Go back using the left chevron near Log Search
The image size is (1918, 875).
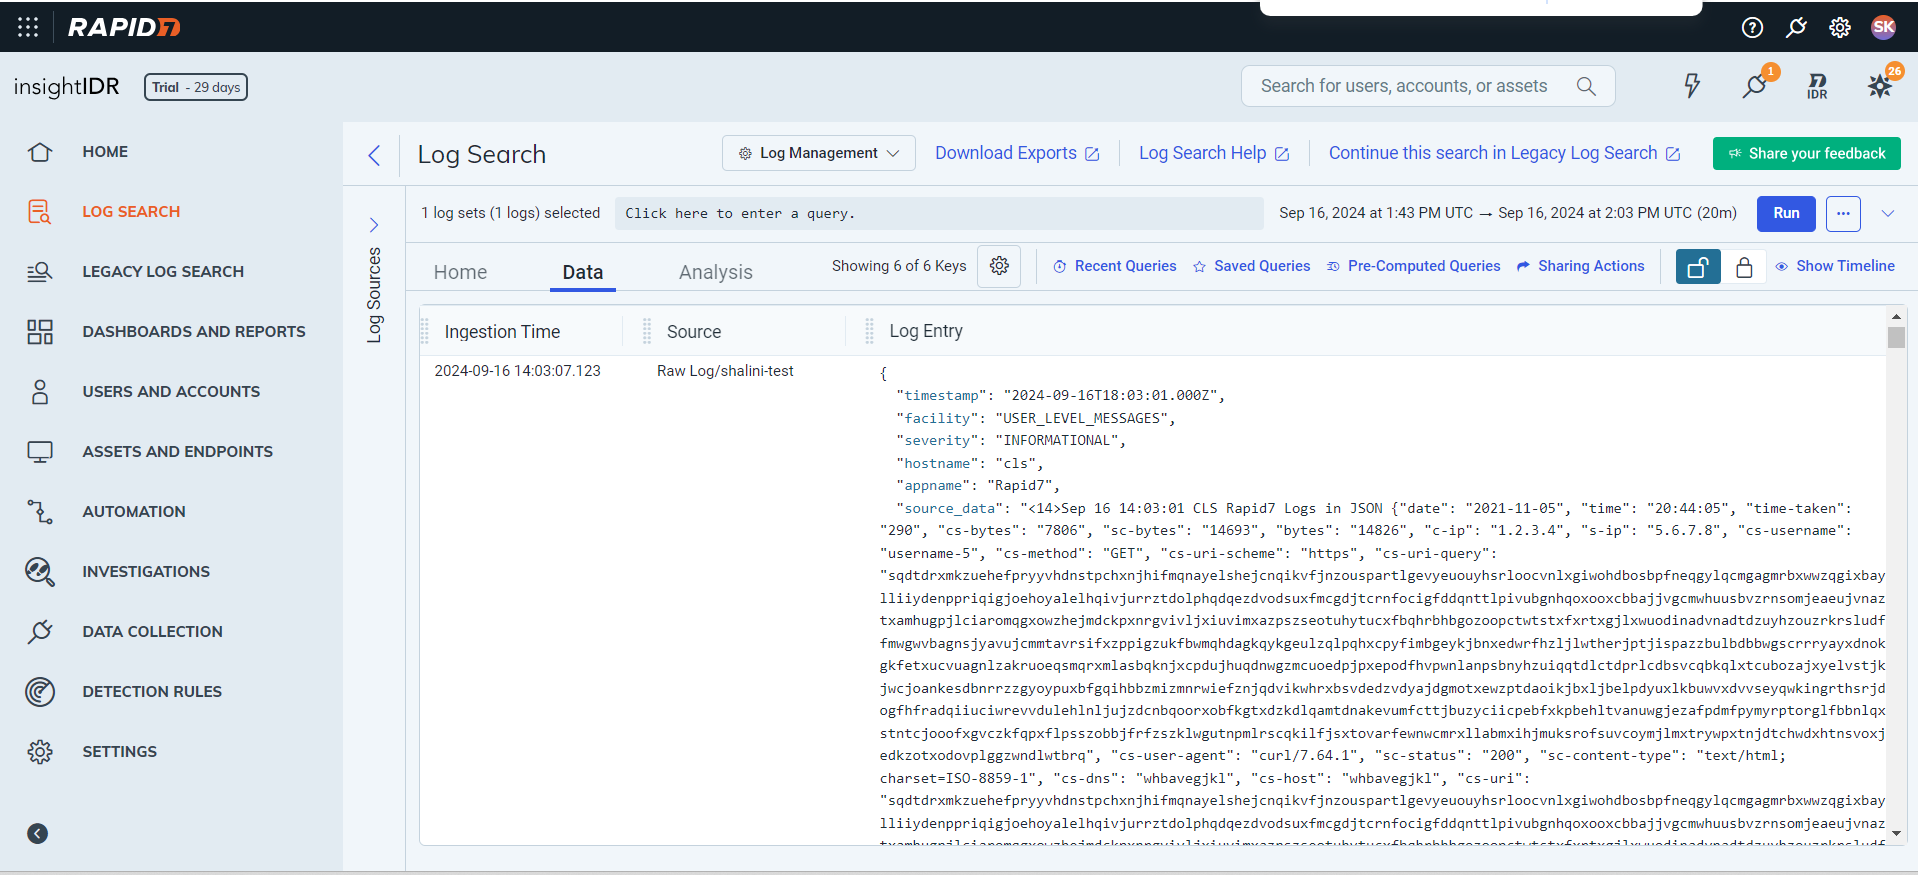(374, 155)
